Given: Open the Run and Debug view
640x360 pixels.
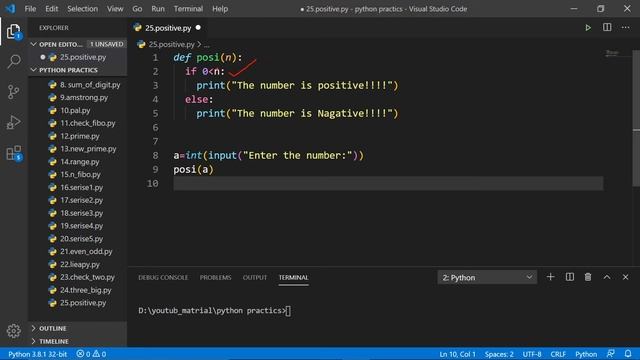Looking at the screenshot, I should tap(13, 122).
